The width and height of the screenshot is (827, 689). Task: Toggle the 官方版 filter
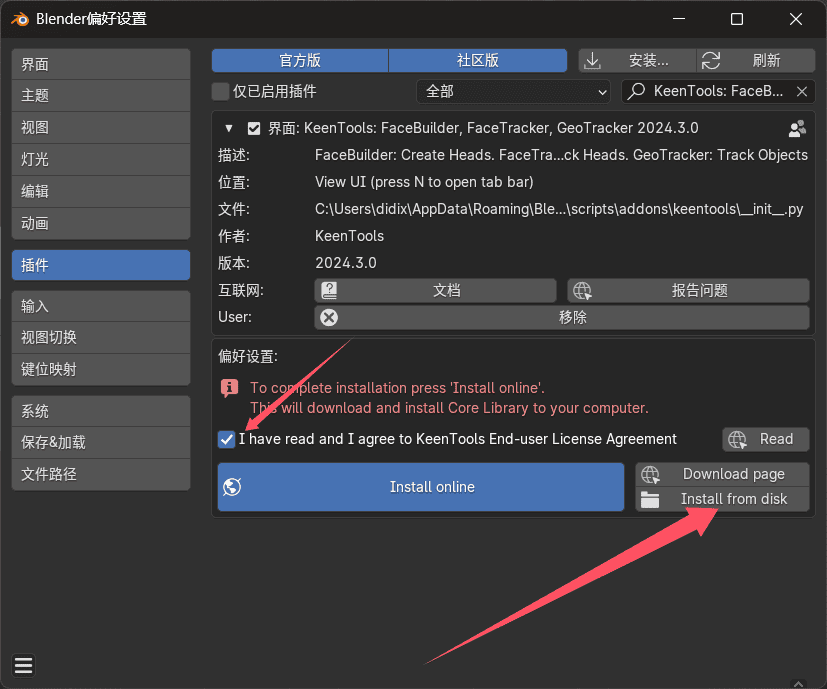pos(300,61)
